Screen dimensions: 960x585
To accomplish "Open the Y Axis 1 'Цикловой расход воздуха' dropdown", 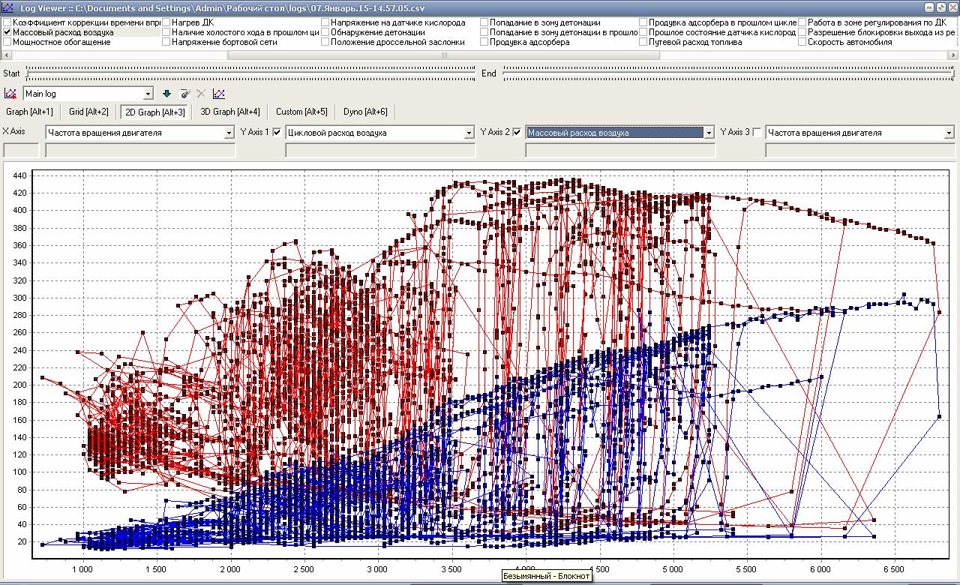I will [x=469, y=132].
